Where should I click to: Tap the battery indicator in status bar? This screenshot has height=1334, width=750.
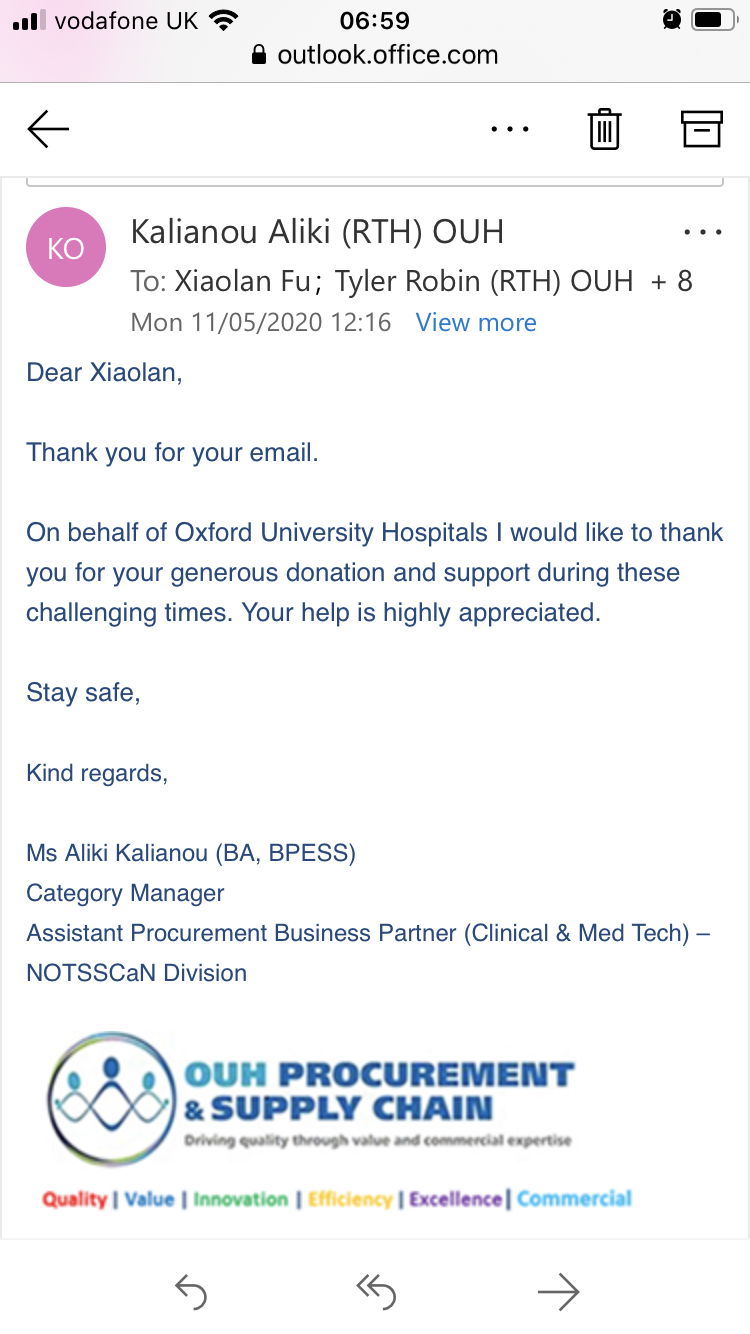pos(713,19)
